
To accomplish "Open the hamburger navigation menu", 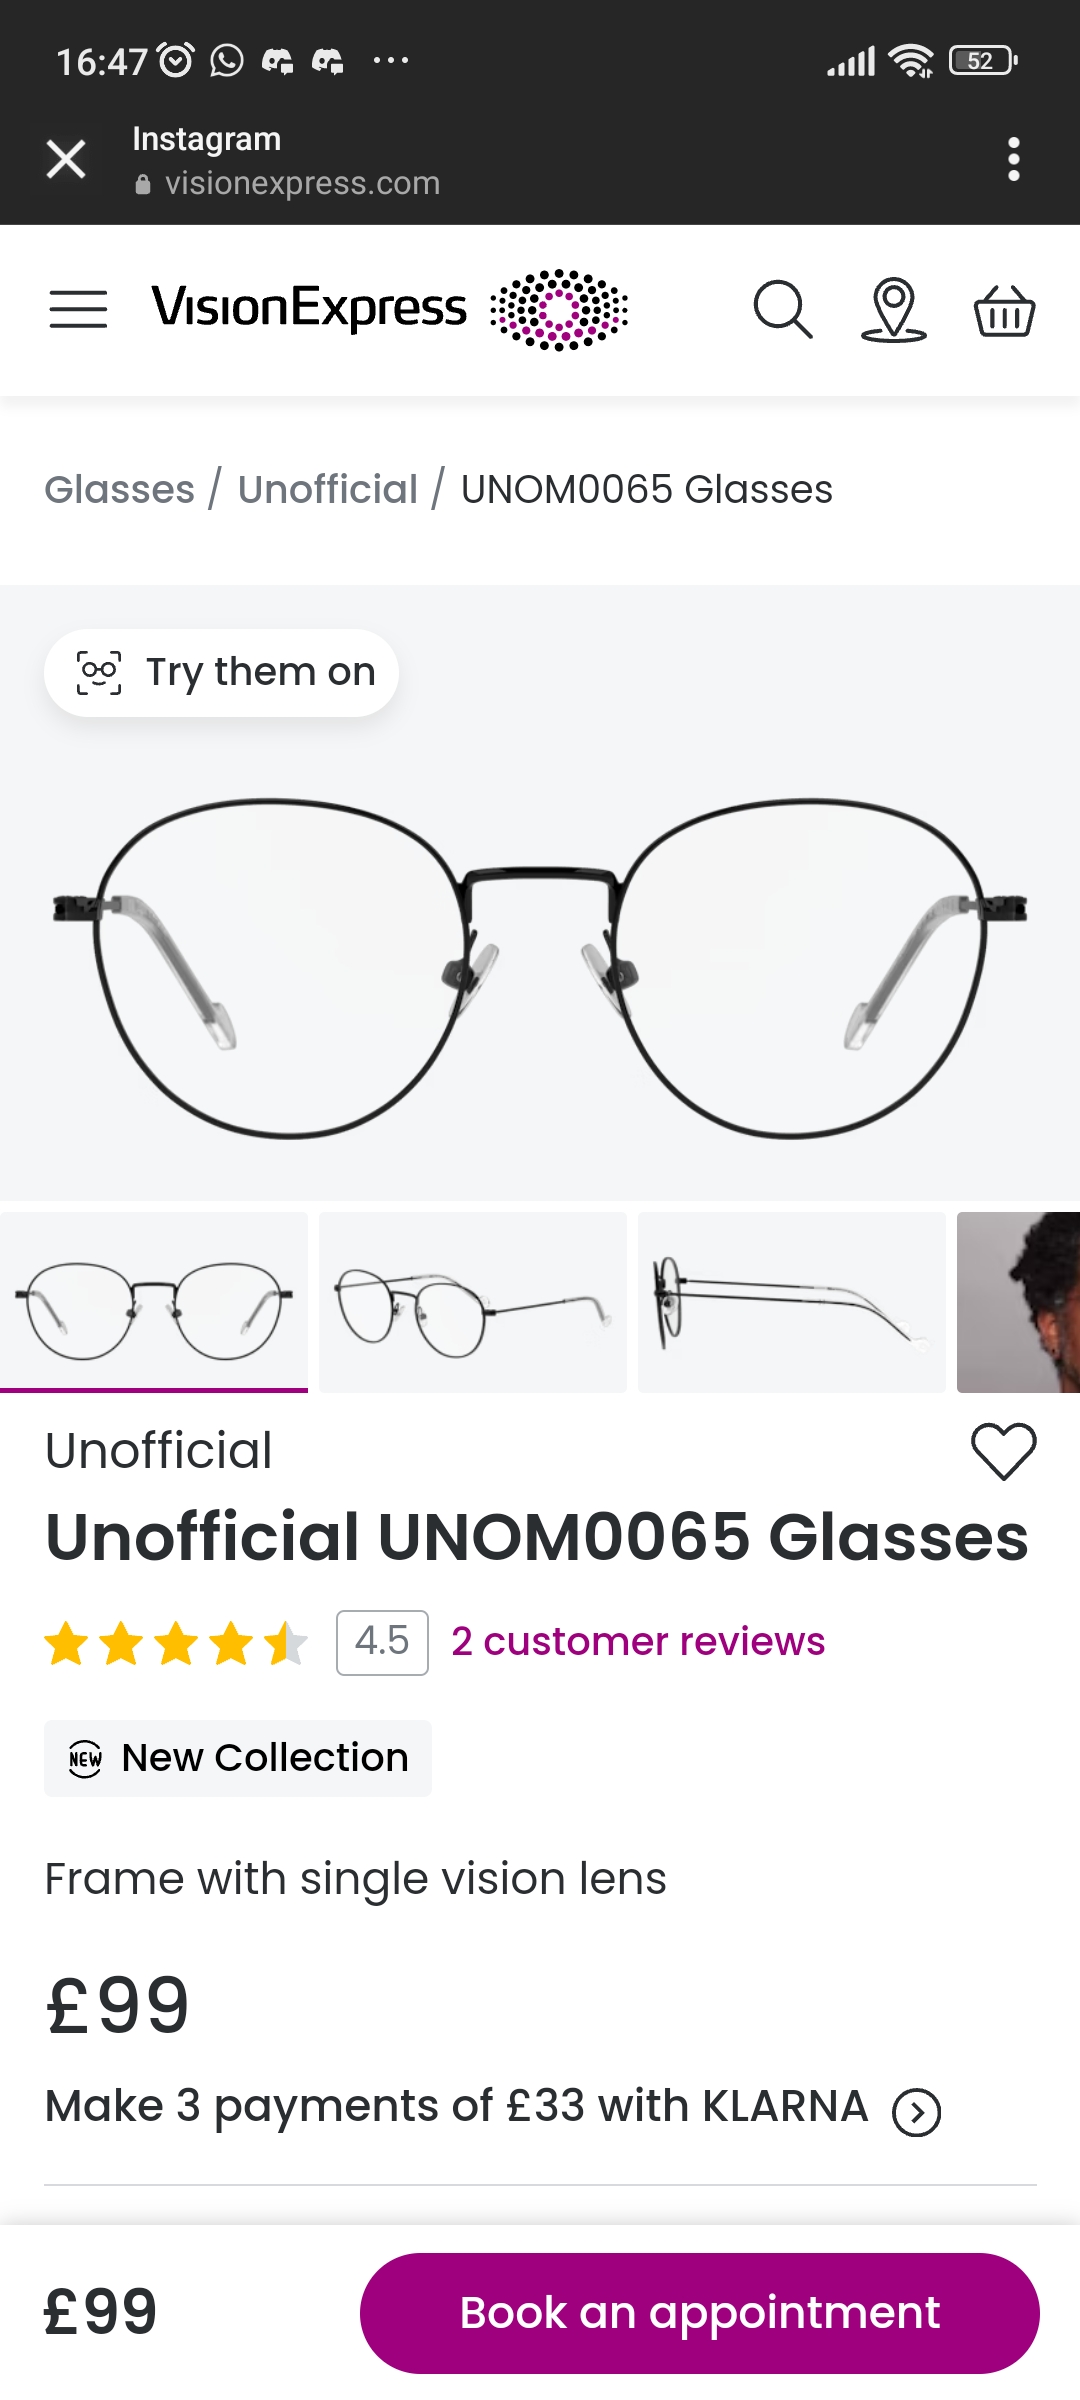I will (x=78, y=309).
